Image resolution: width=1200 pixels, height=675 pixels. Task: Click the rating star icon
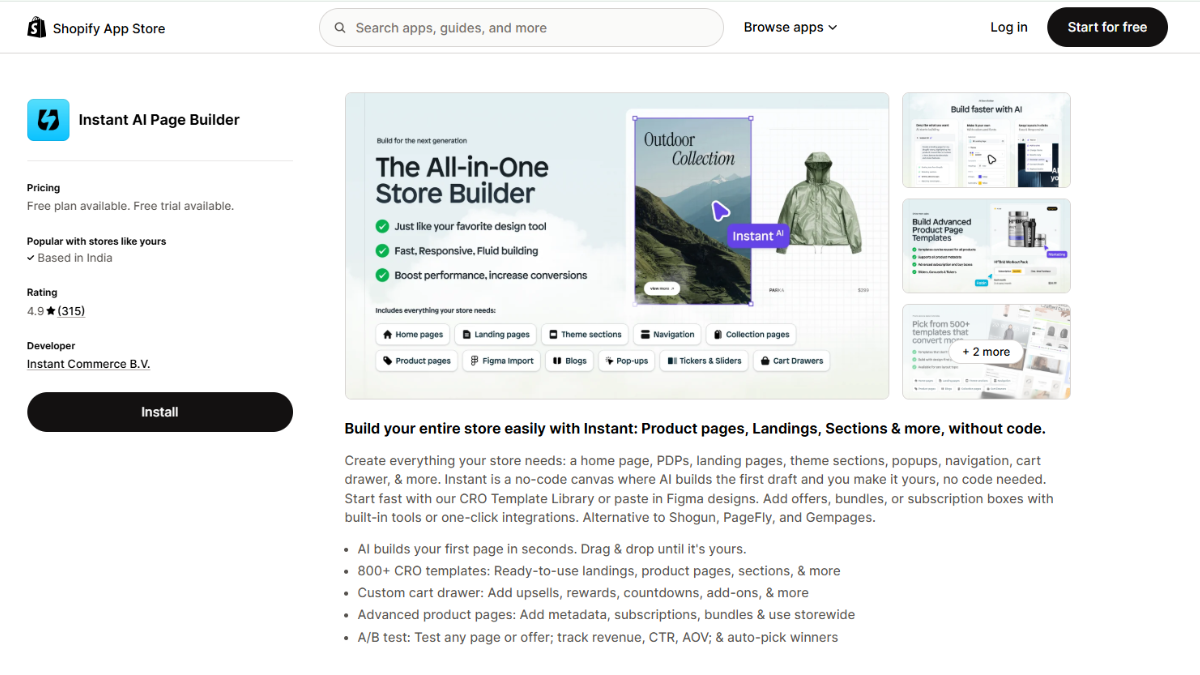pos(51,311)
